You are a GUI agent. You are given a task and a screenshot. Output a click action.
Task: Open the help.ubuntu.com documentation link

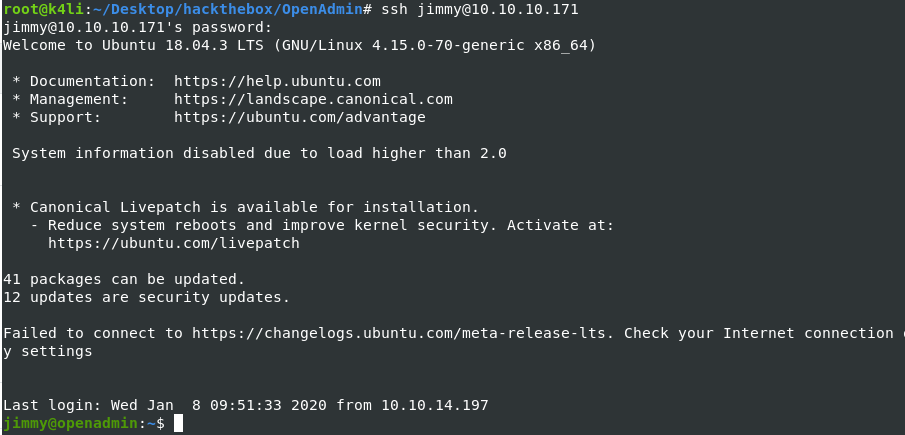tap(277, 81)
